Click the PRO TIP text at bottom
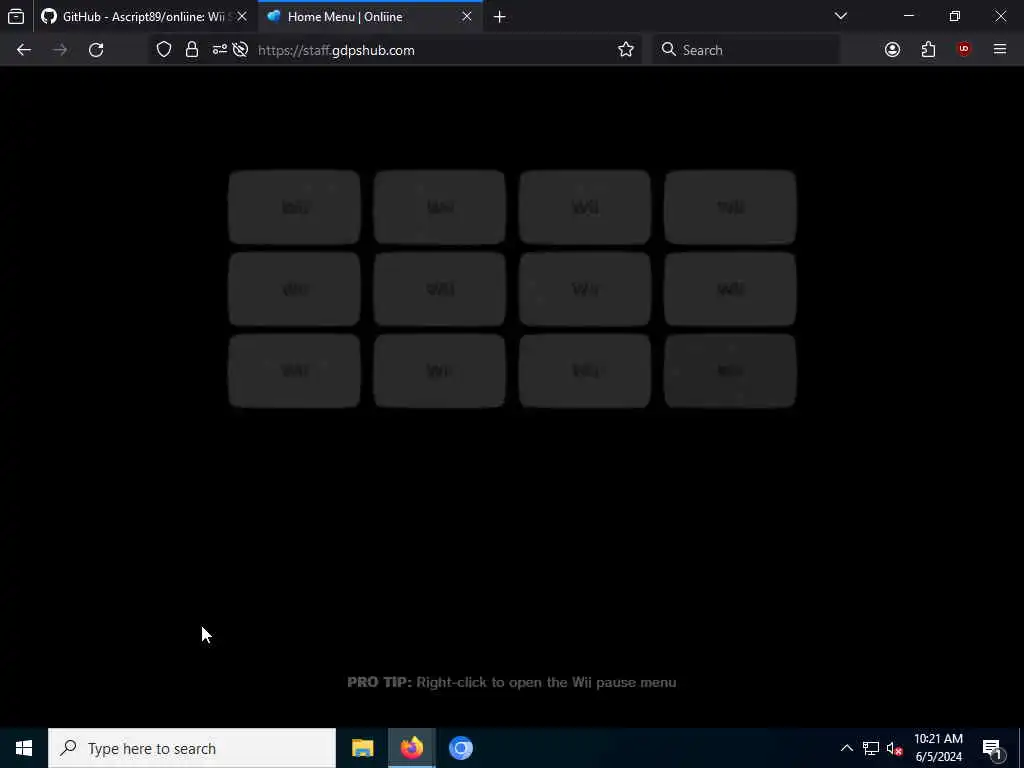This screenshot has height=768, width=1024. [x=511, y=682]
